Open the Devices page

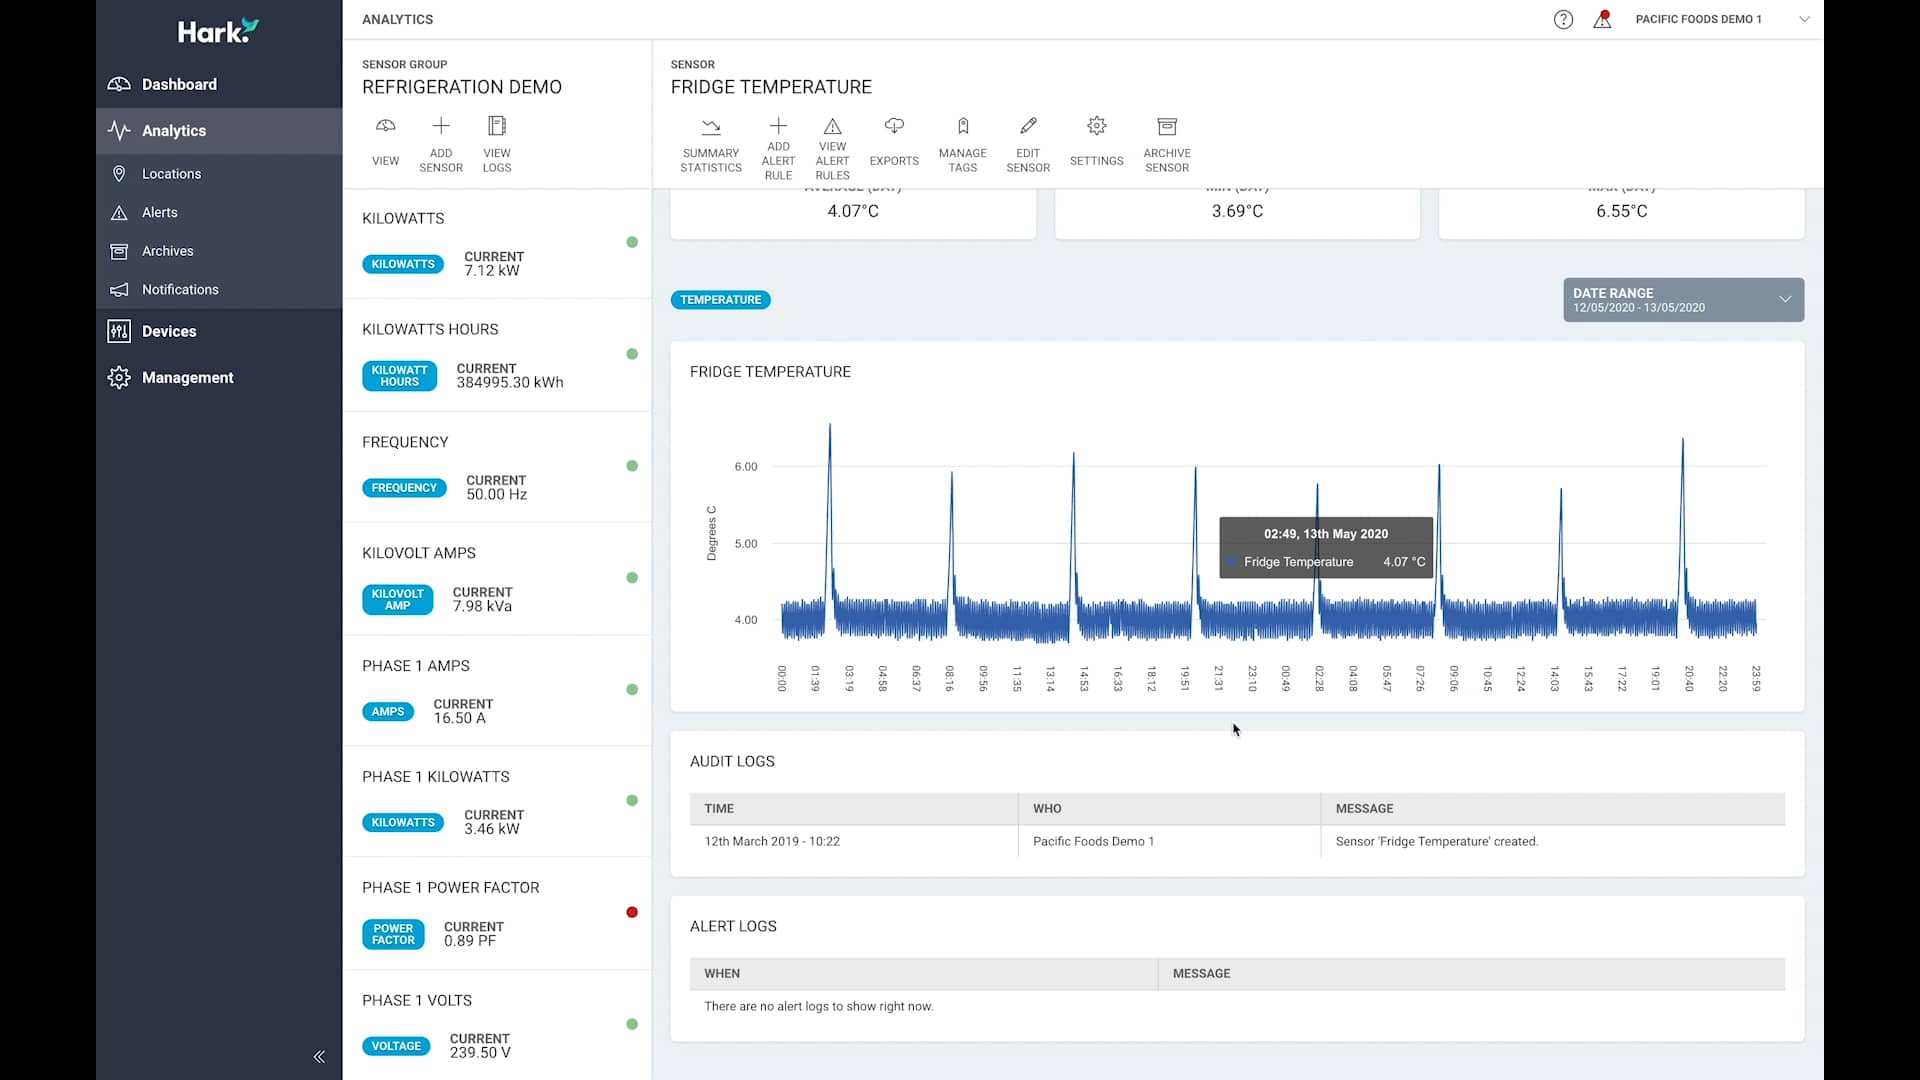click(167, 331)
